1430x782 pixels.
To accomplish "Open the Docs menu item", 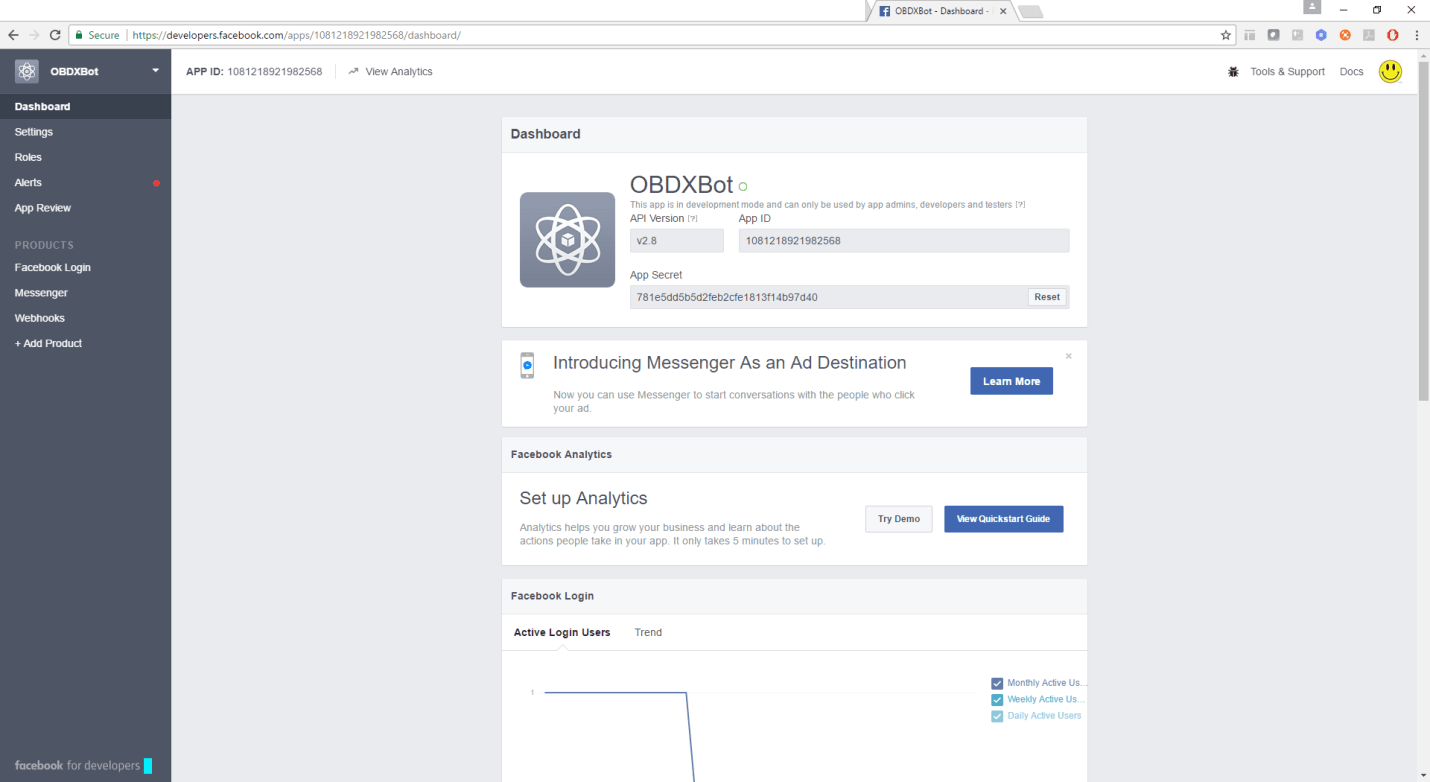I will 1352,71.
